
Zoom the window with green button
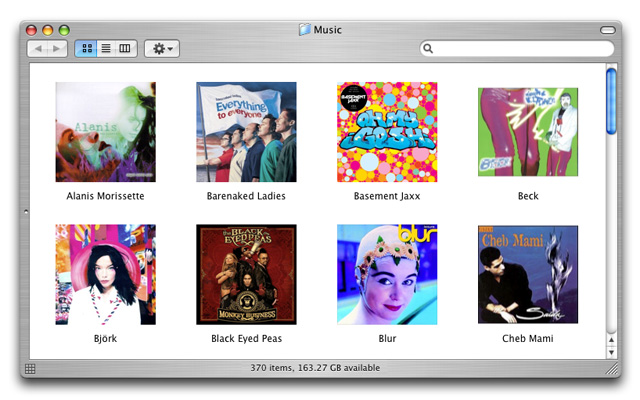(x=64, y=30)
